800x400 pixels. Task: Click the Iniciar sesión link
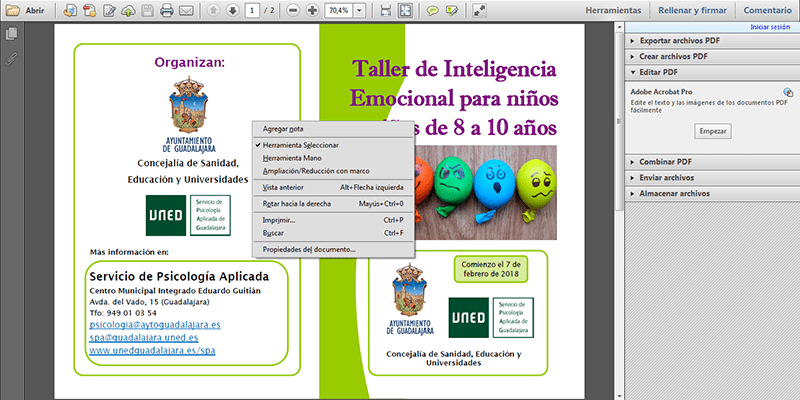[770, 28]
